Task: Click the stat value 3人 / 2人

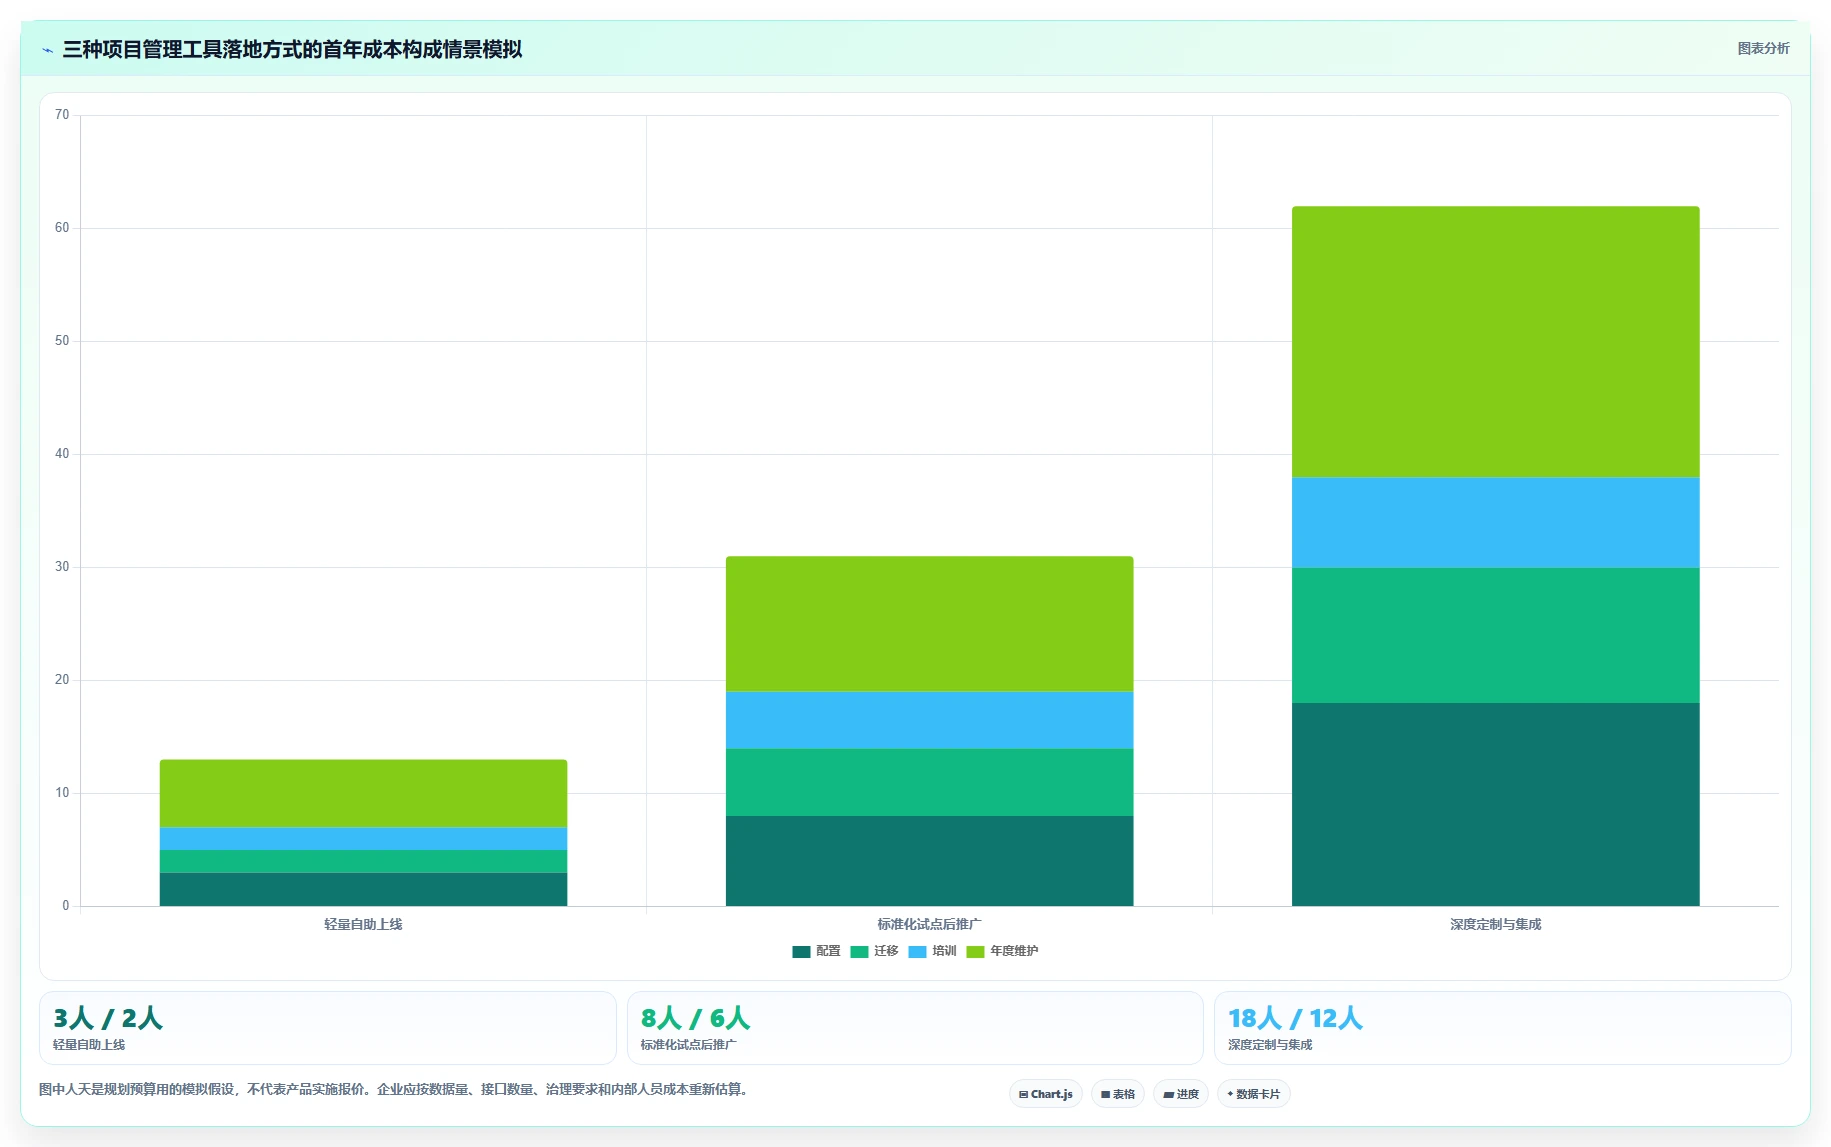Action: 107,1018
